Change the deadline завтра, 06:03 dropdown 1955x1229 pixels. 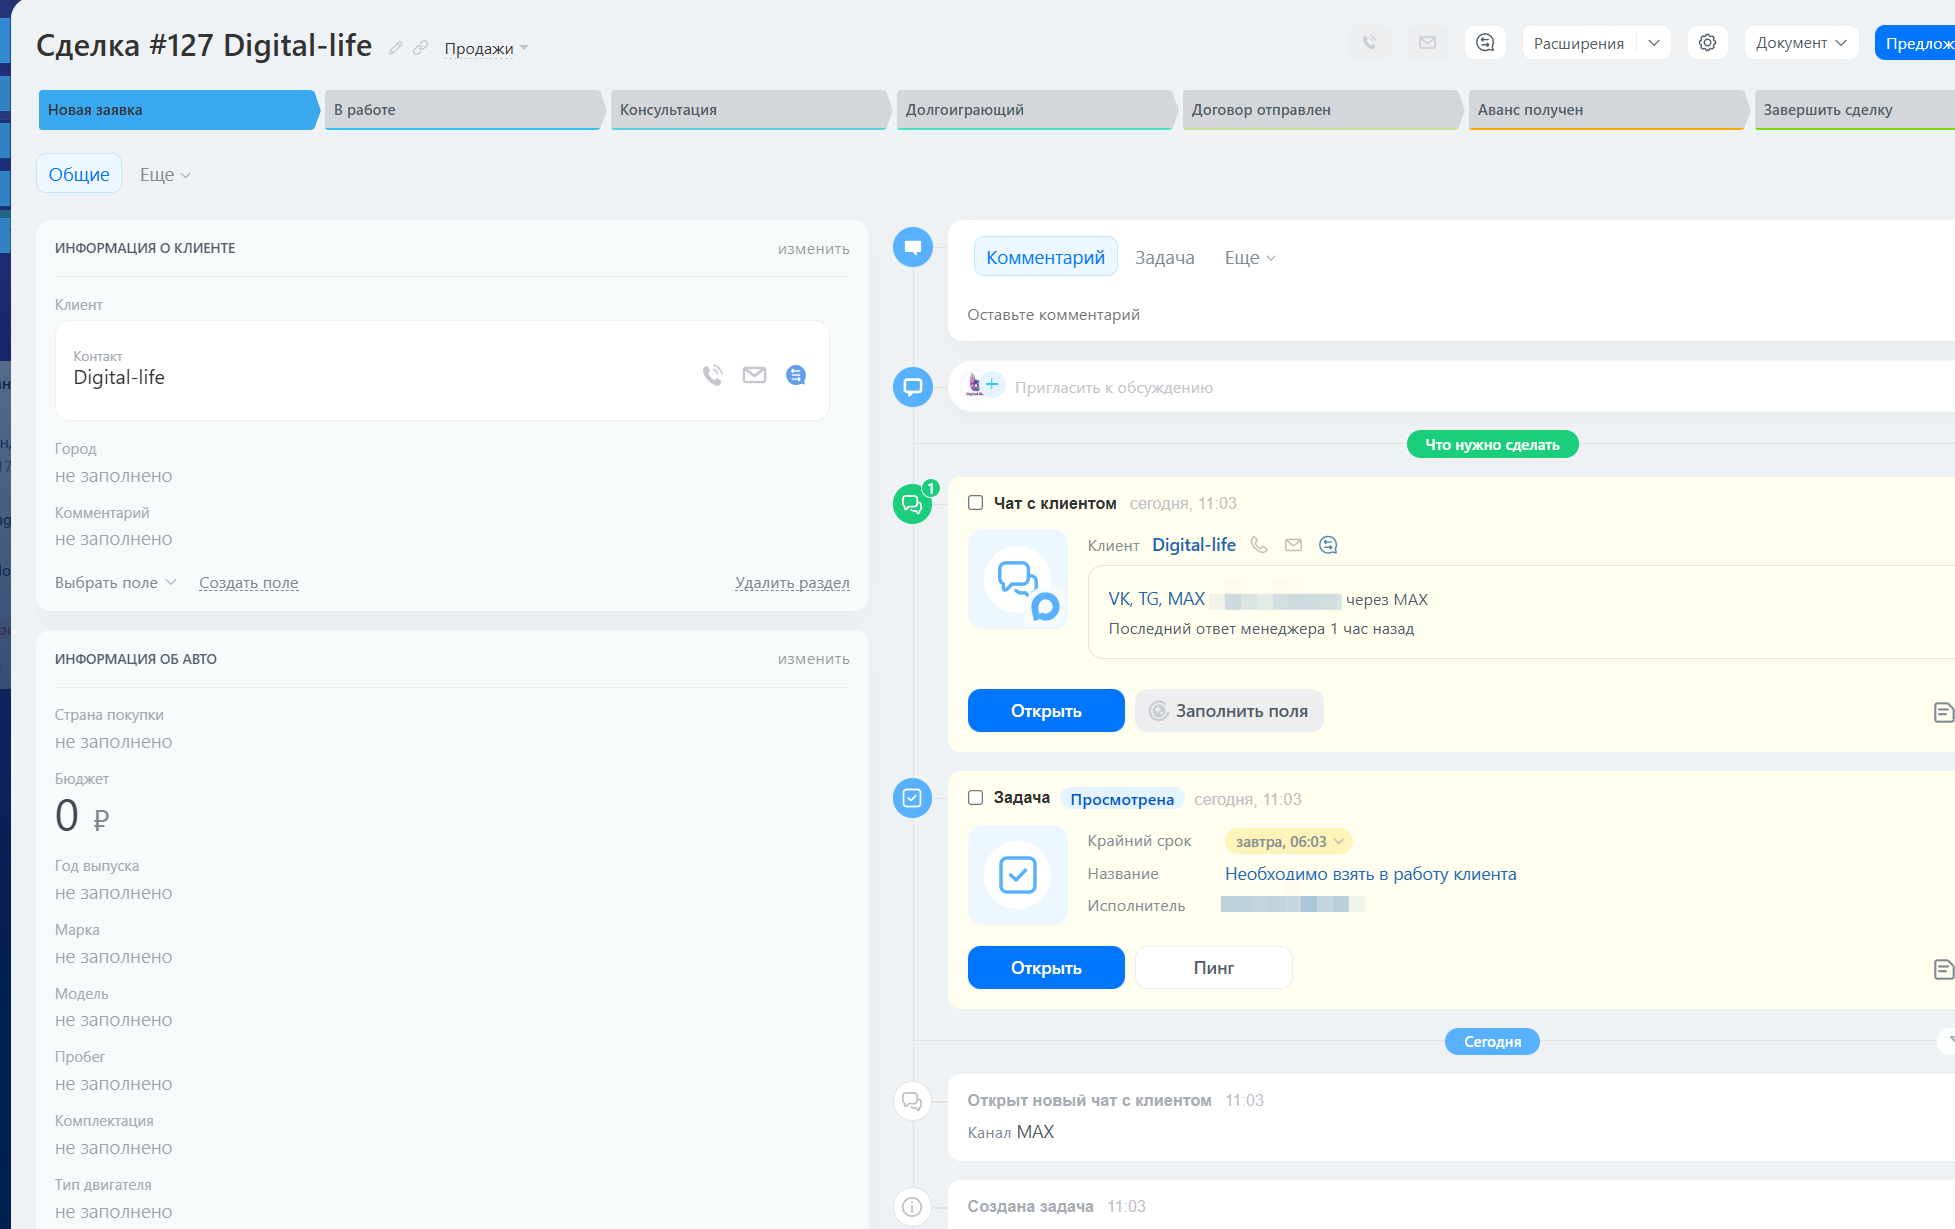[x=1289, y=842]
